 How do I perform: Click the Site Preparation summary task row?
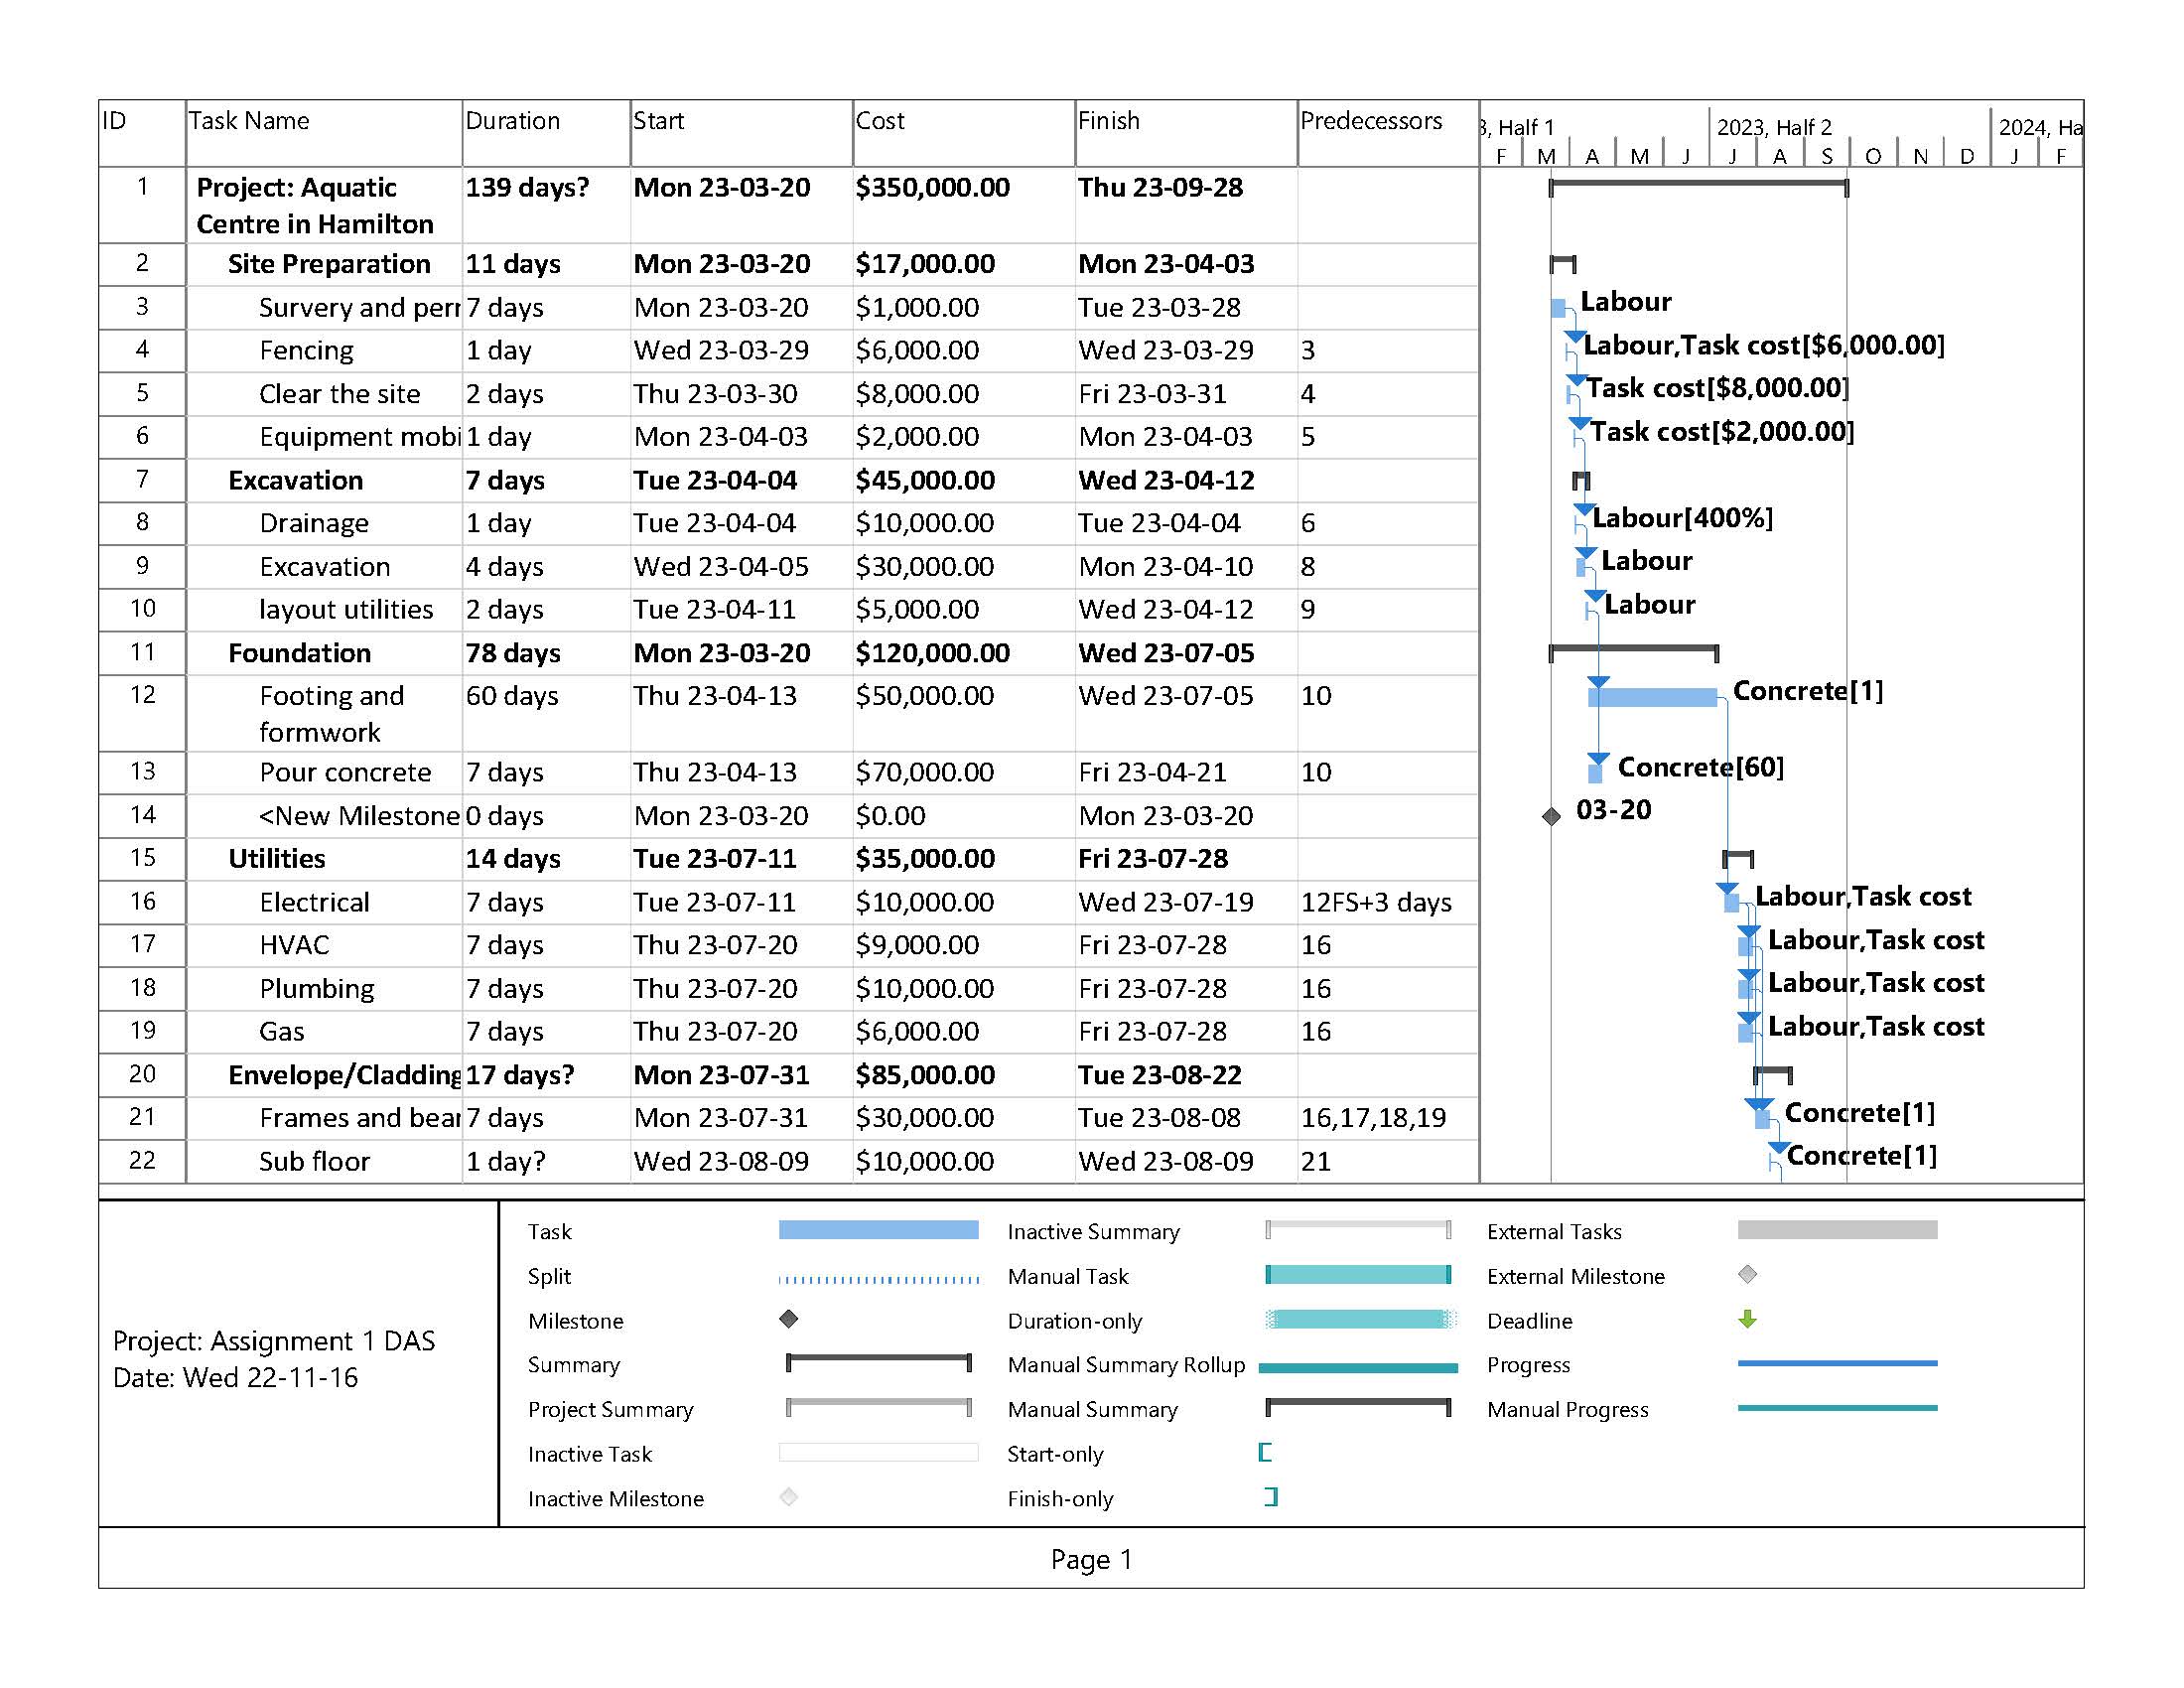(x=329, y=264)
